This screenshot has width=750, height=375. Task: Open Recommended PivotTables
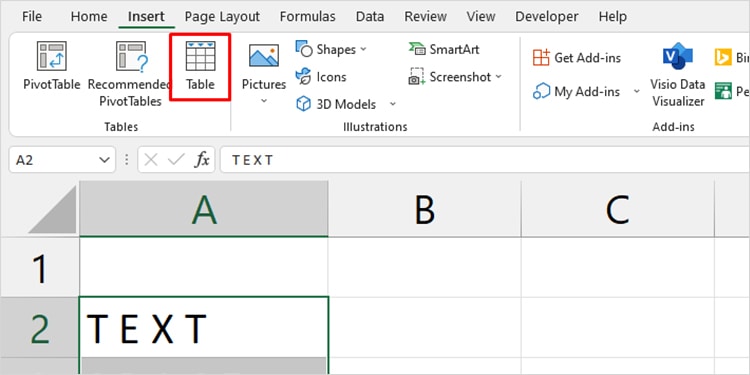pos(130,72)
